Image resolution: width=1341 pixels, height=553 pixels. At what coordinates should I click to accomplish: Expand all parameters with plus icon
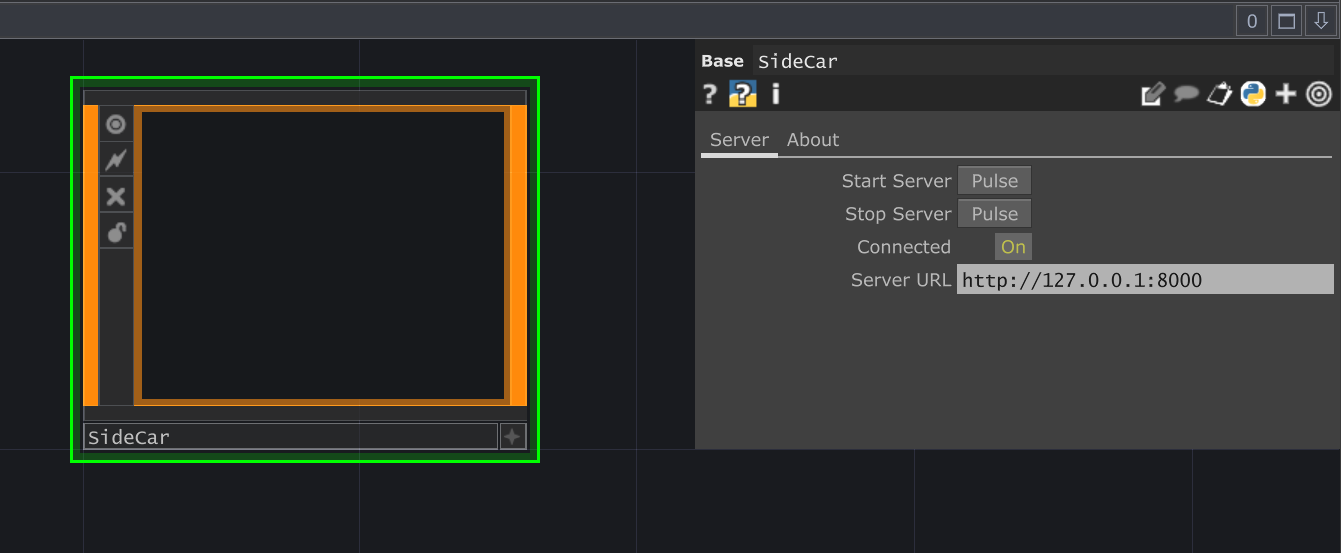pos(1286,94)
